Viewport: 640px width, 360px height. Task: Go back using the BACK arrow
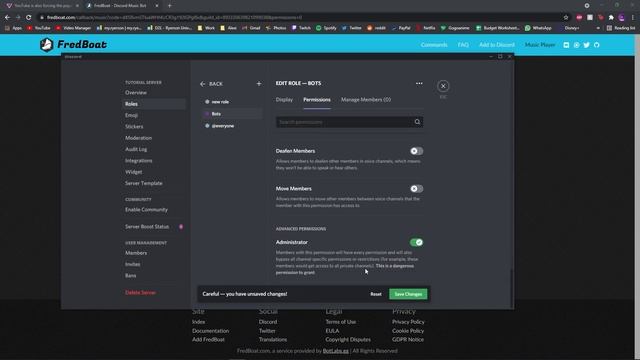coord(211,84)
